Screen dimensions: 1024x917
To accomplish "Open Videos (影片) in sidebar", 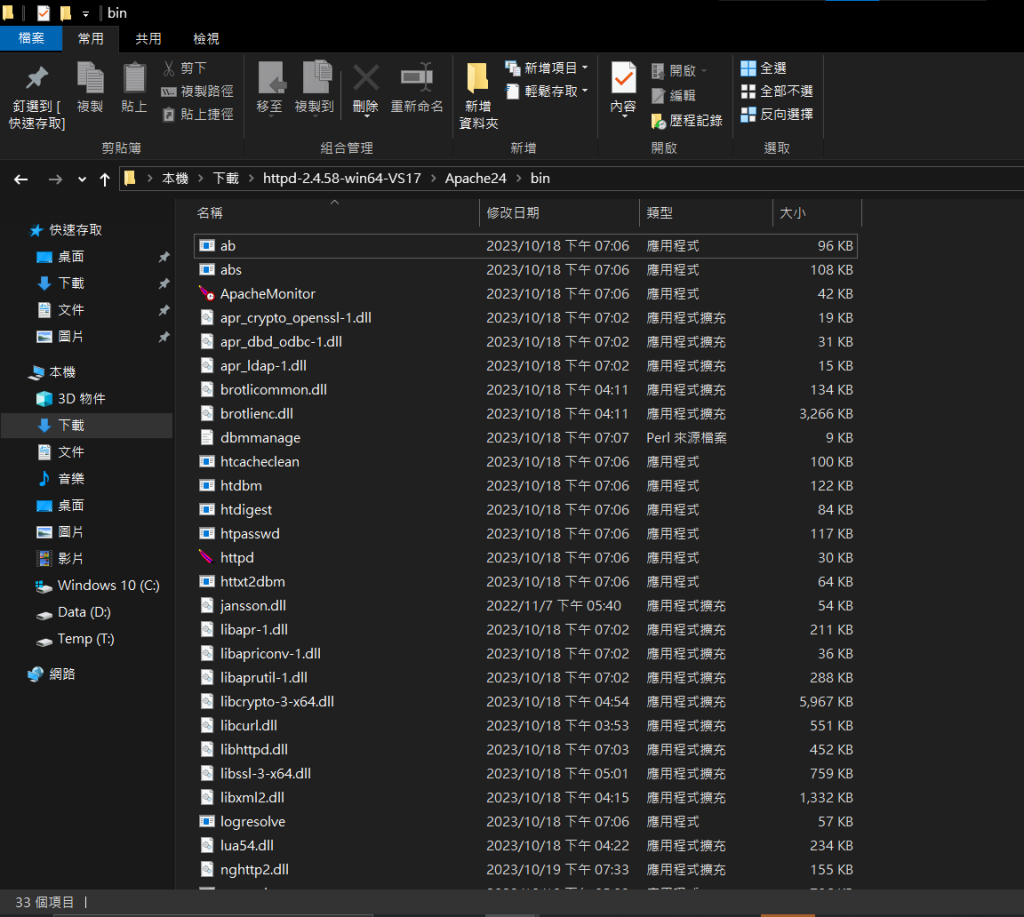I will (x=60, y=558).
